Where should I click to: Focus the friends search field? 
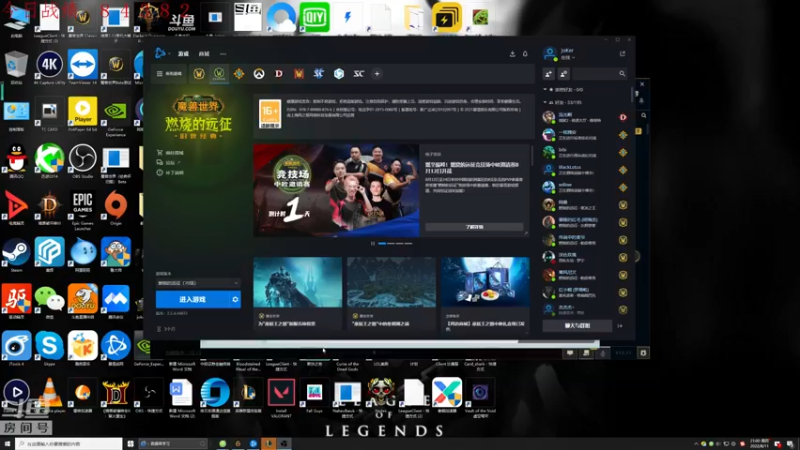[x=599, y=74]
